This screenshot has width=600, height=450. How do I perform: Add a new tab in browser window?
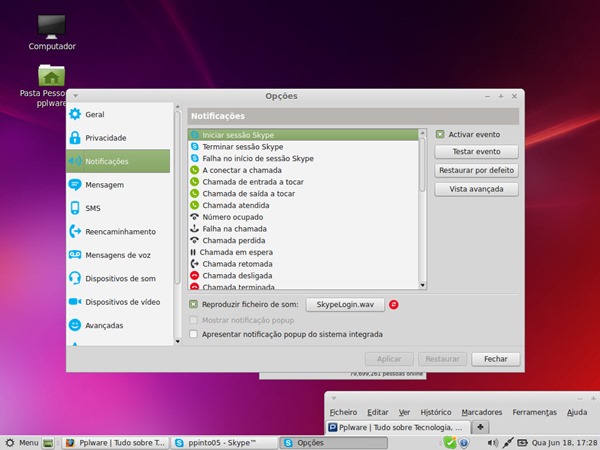[481, 427]
